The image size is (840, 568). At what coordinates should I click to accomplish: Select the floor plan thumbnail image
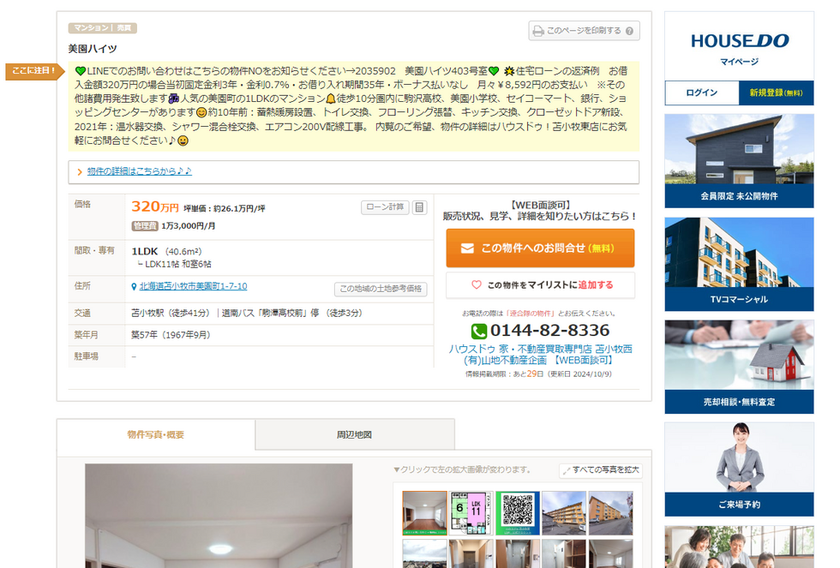pos(471,513)
